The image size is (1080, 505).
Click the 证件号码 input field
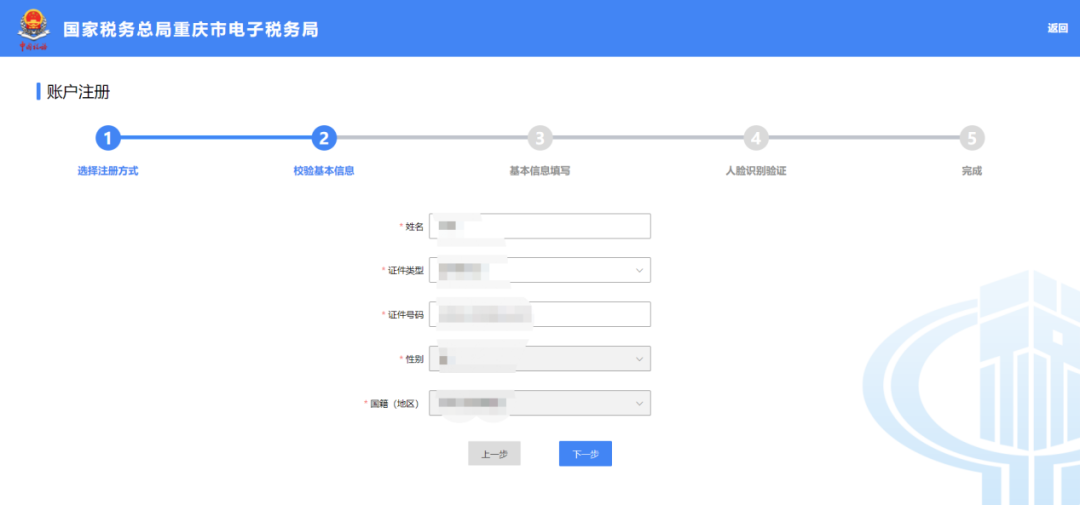pos(540,314)
